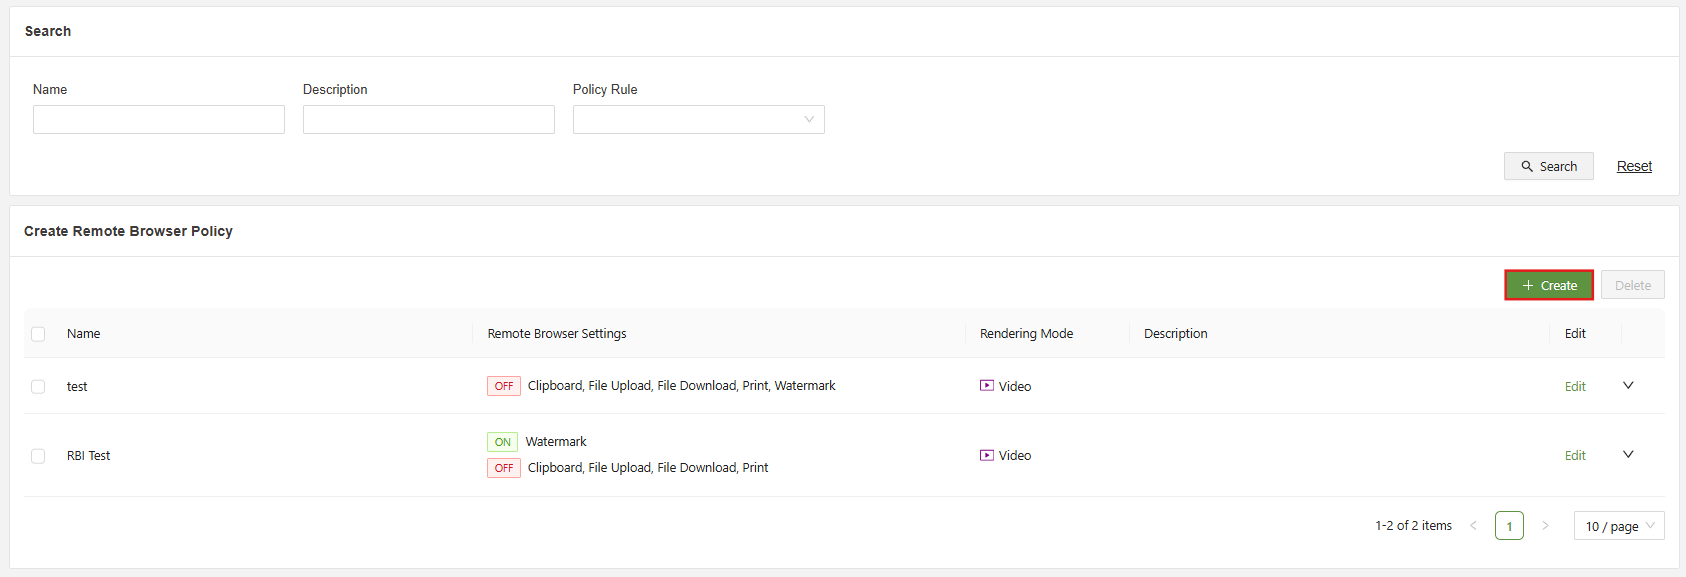Viewport: 1686px width, 577px height.
Task: Focus the Name search input field
Action: coord(159,120)
